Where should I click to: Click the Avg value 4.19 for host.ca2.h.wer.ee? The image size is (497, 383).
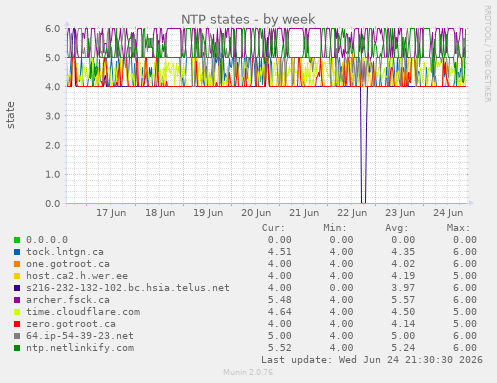click(x=403, y=276)
